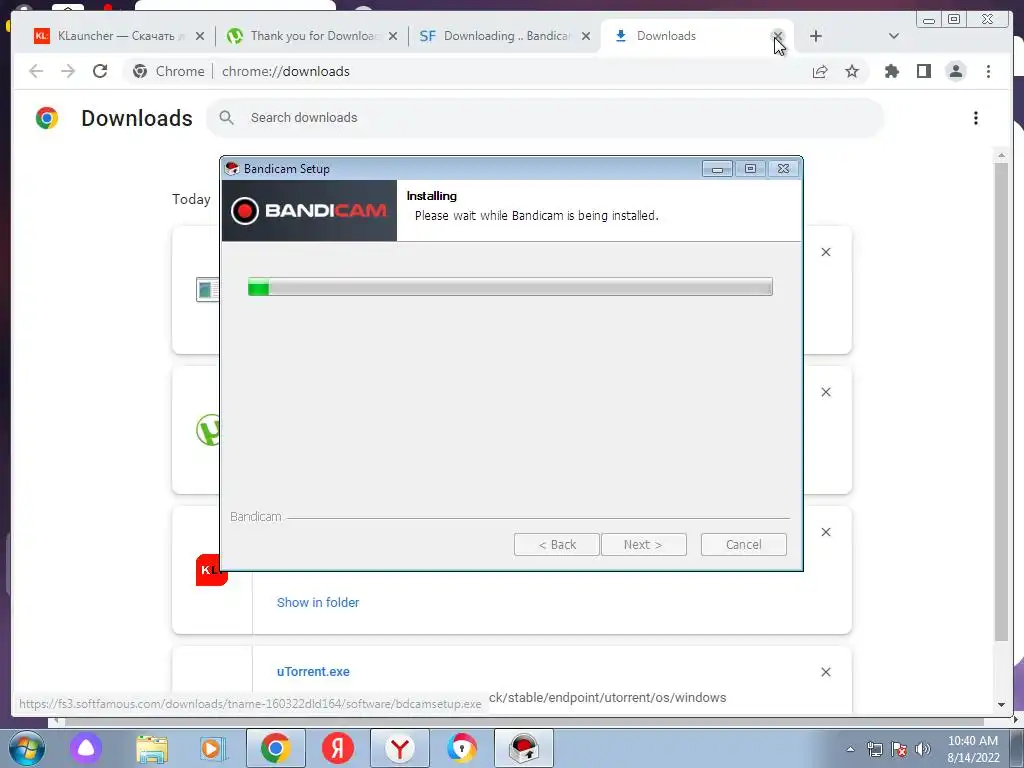Close the KLauncher tab
The height and width of the screenshot is (768, 1024).
(x=200, y=36)
